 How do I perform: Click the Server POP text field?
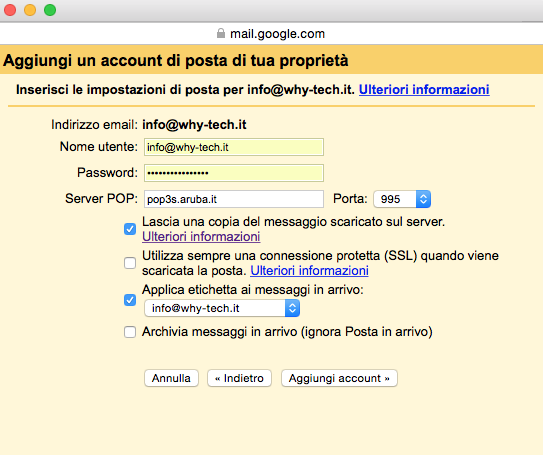[x=234, y=199]
